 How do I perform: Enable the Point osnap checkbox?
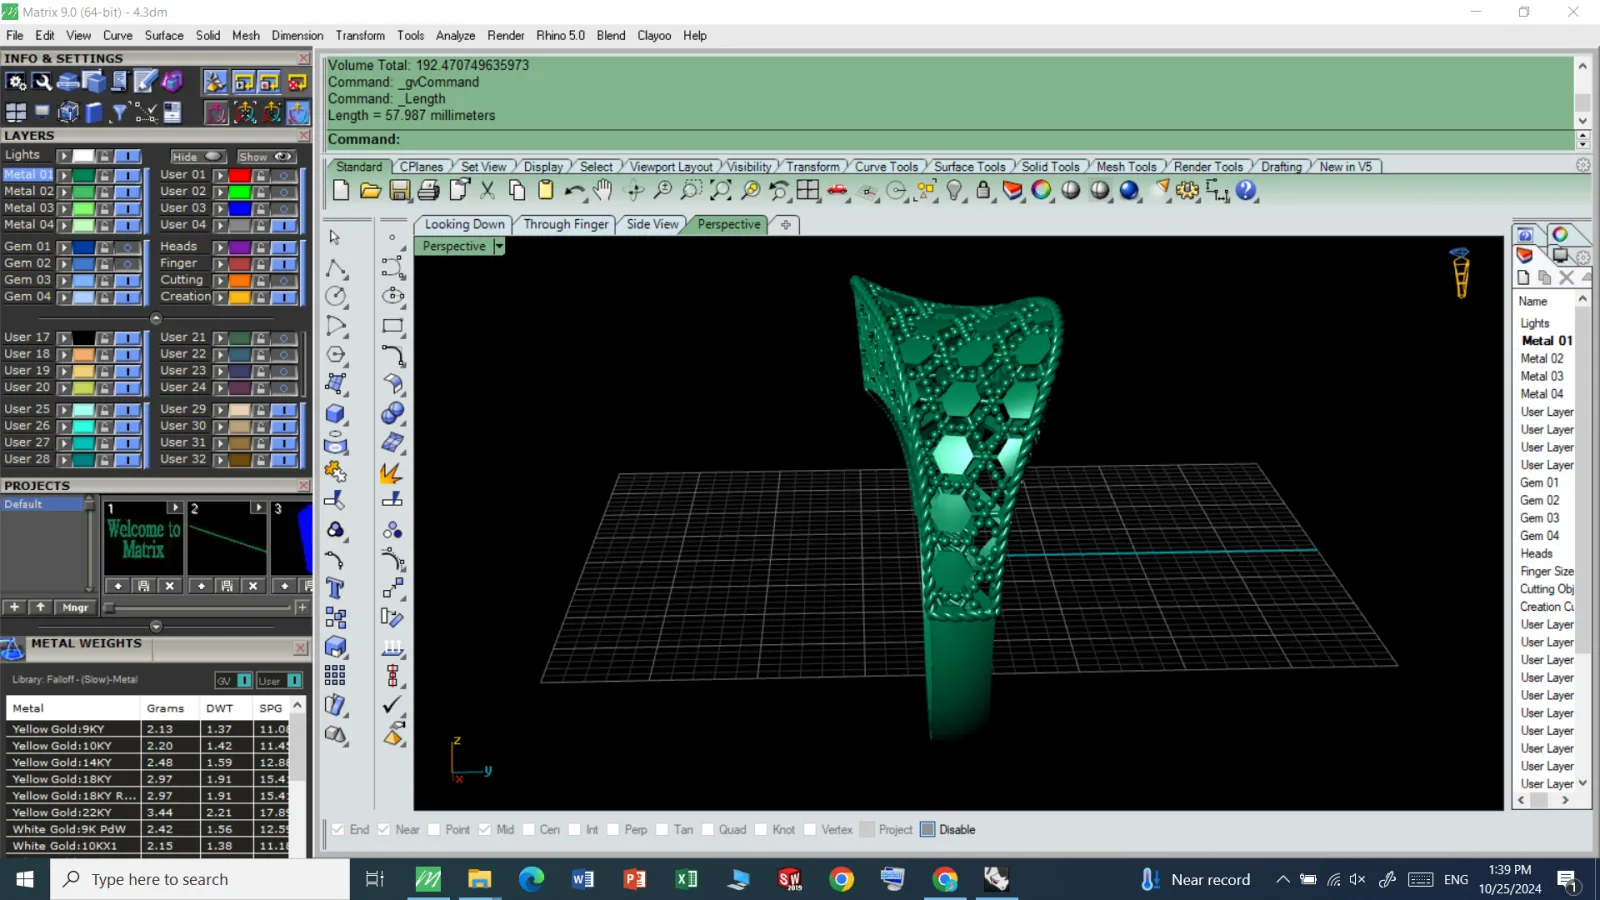coord(434,830)
